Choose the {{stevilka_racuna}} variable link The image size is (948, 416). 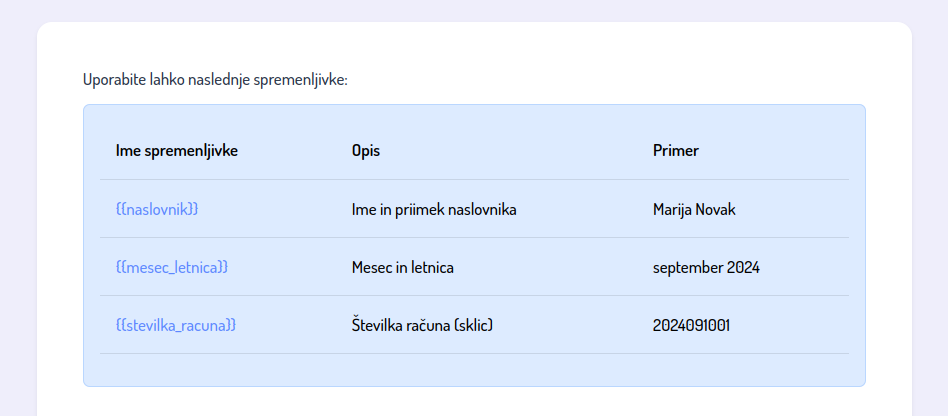click(x=176, y=325)
